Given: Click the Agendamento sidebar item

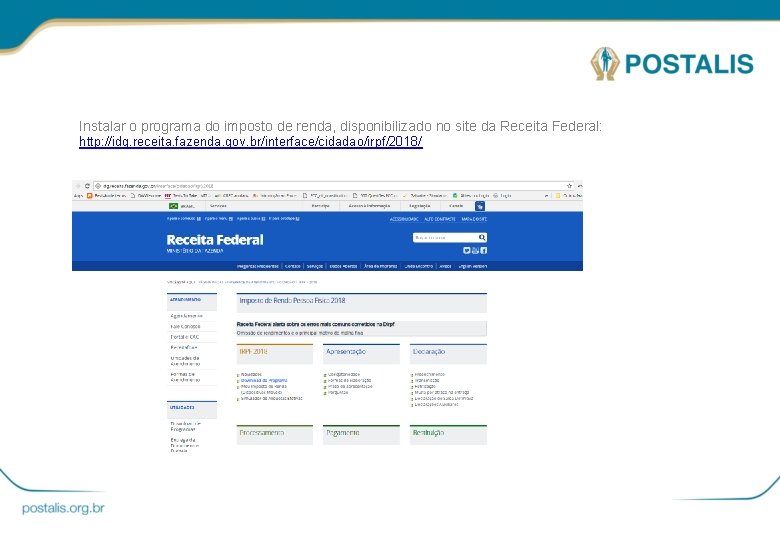Looking at the screenshot, I should [x=187, y=316].
